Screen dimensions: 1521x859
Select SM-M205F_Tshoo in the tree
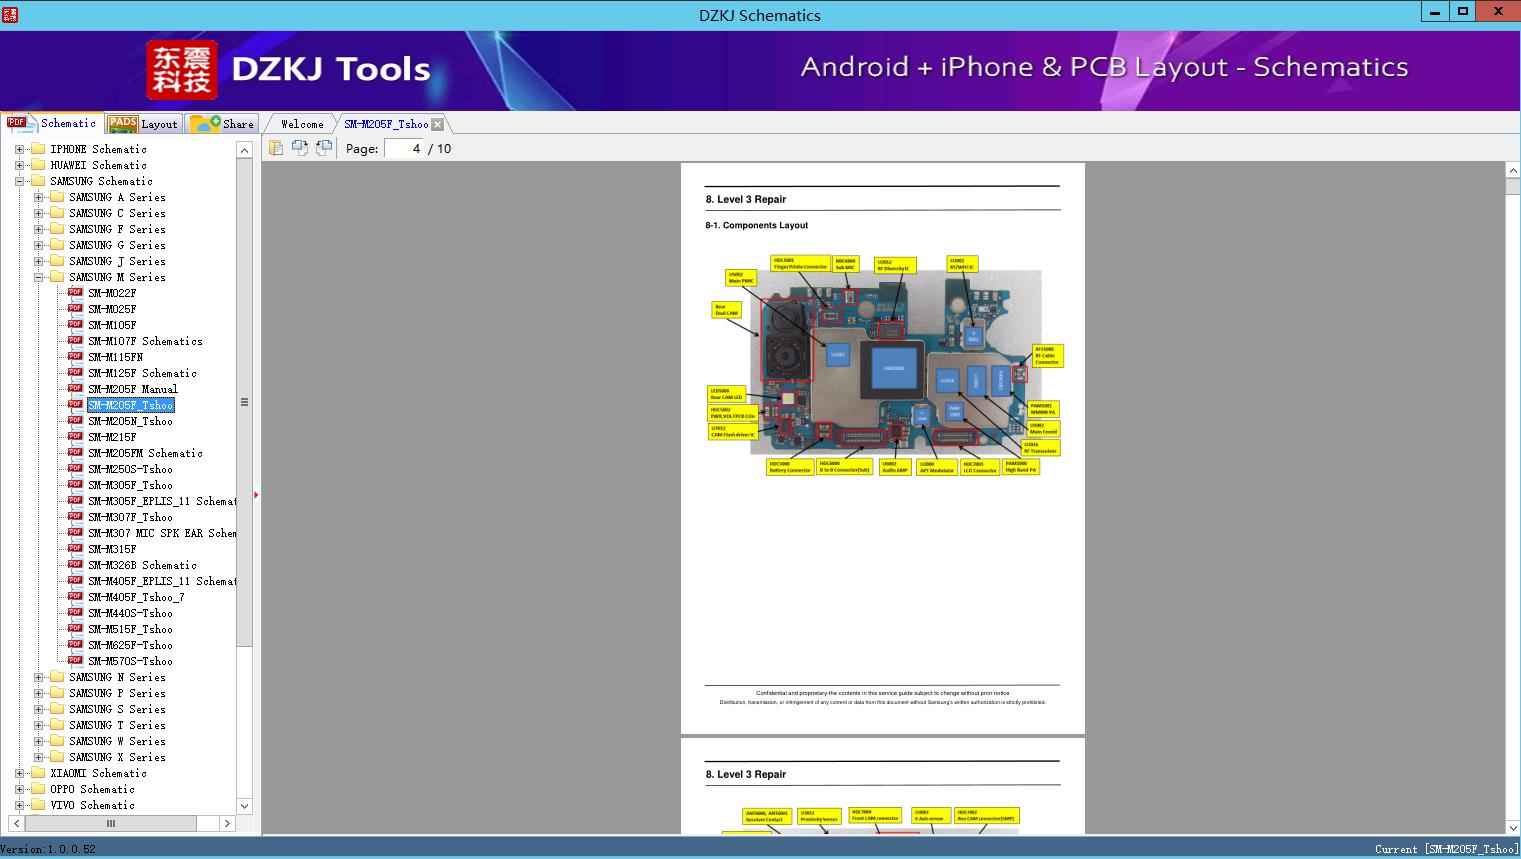click(130, 405)
